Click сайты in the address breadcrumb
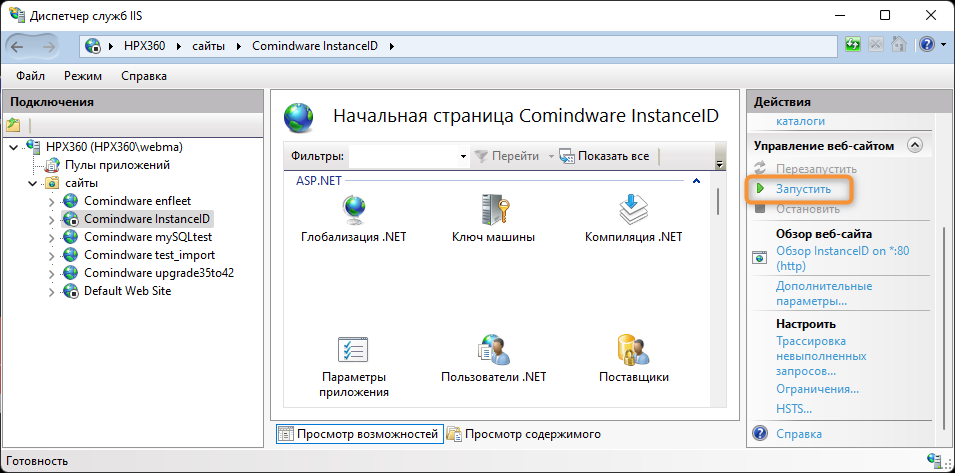Image resolution: width=955 pixels, height=473 pixels. [208, 46]
